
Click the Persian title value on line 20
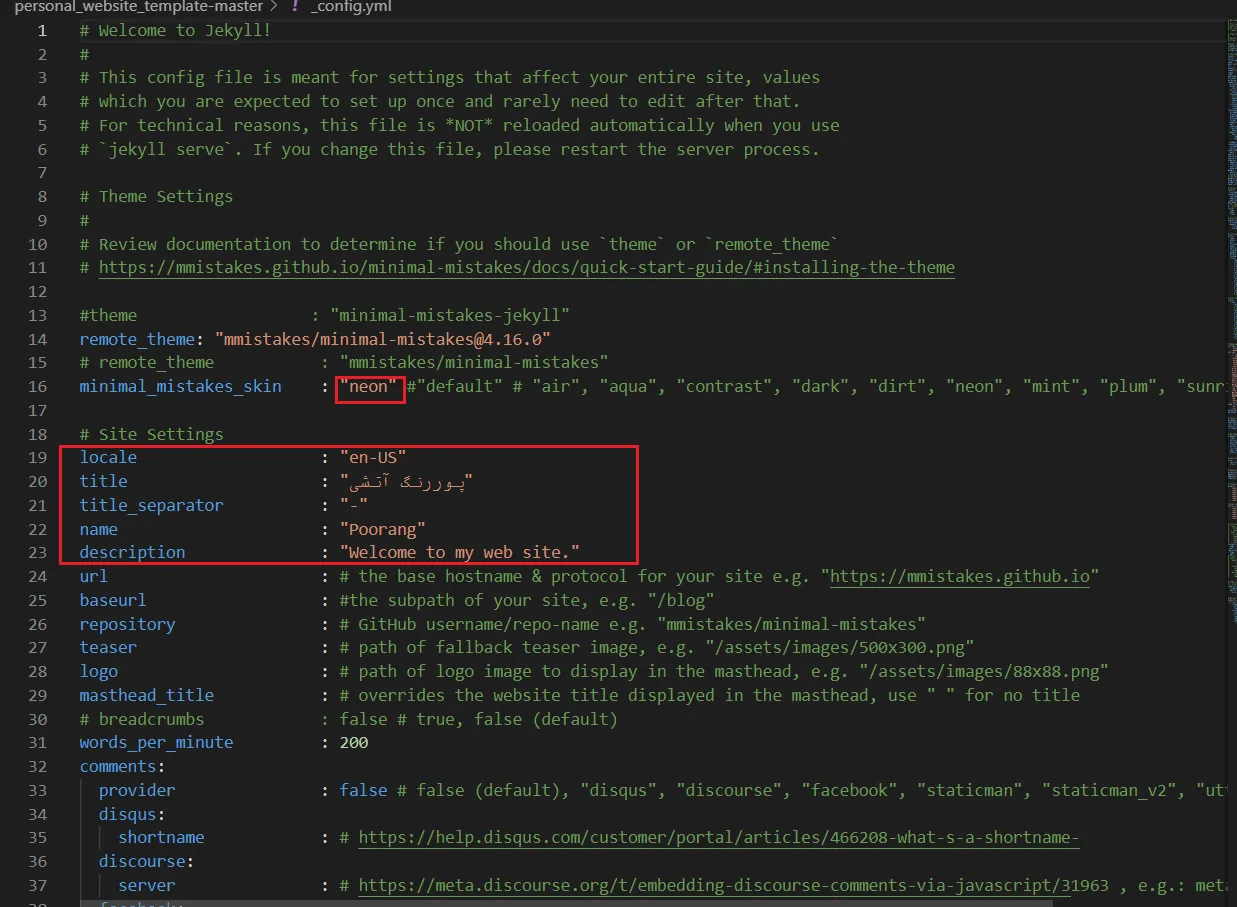[x=405, y=482]
